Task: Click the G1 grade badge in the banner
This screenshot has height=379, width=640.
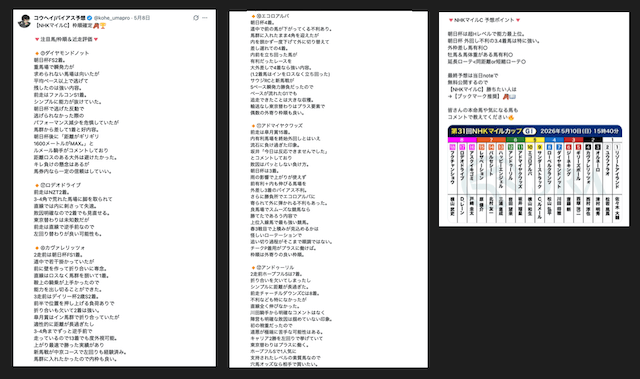Action: [529, 131]
